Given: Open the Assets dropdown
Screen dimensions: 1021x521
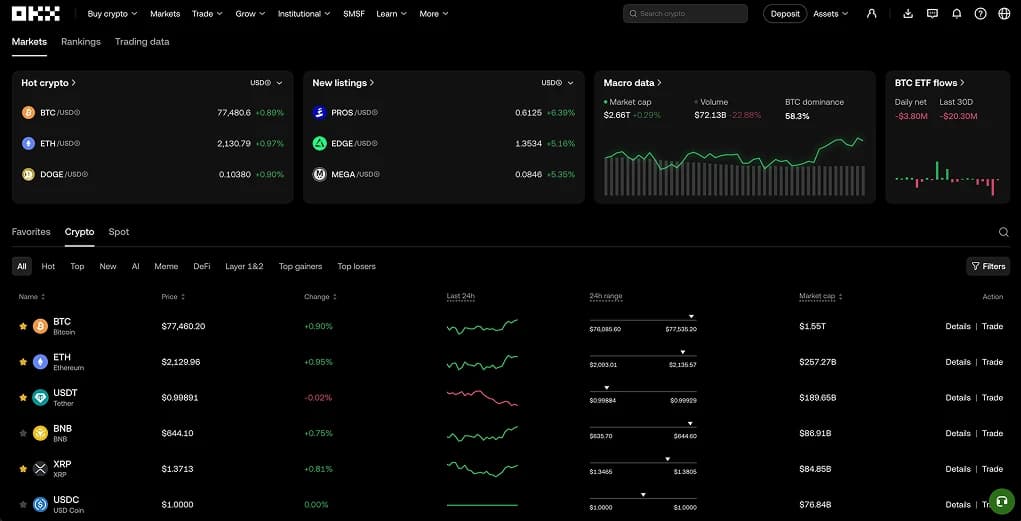Looking at the screenshot, I should [831, 14].
